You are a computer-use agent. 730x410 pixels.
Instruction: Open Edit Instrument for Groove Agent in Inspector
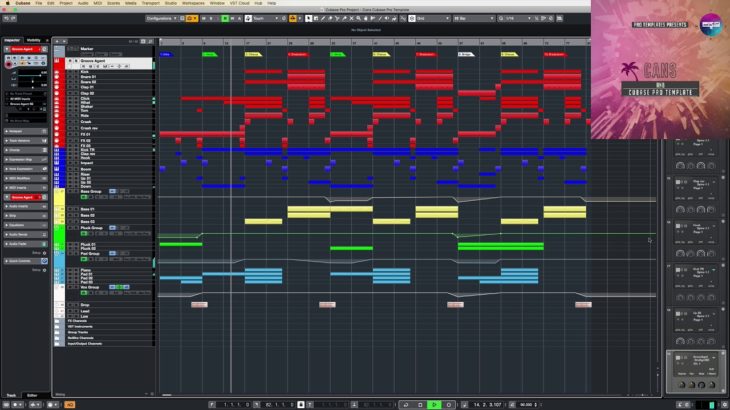click(x=44, y=49)
